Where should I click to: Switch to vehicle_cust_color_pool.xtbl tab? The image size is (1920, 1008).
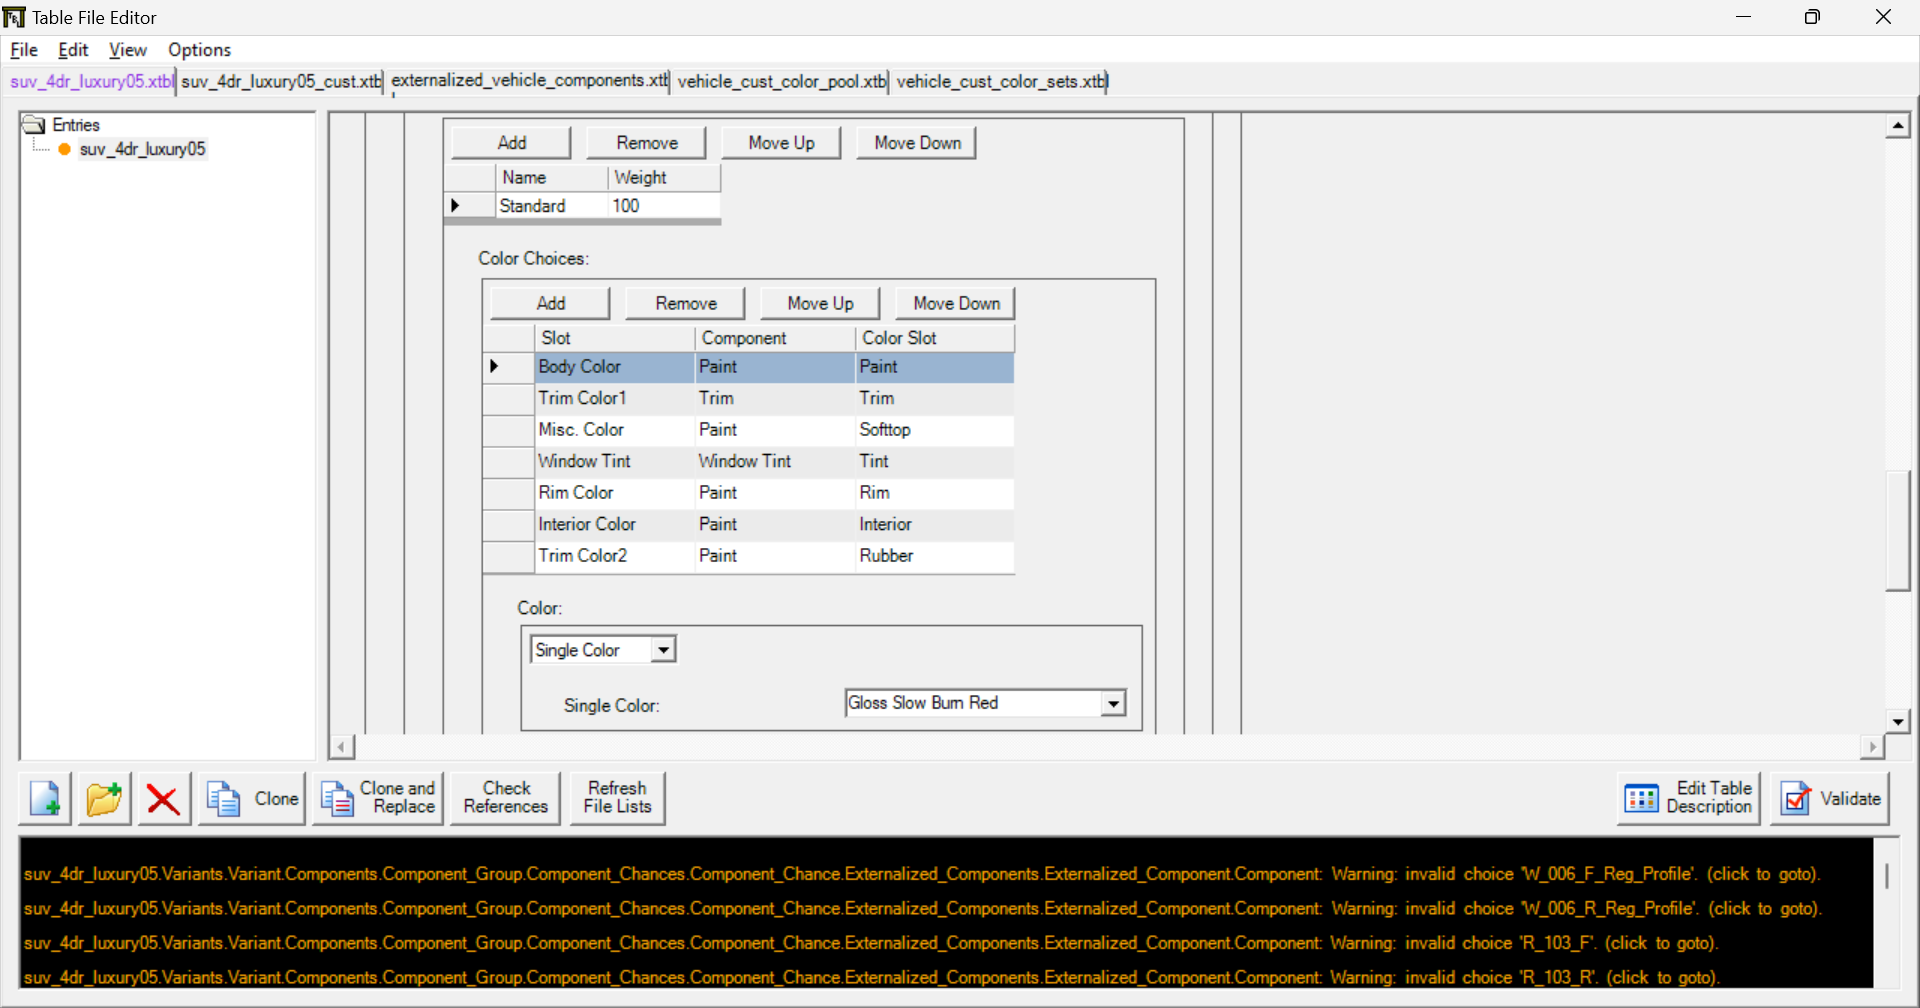click(x=781, y=82)
